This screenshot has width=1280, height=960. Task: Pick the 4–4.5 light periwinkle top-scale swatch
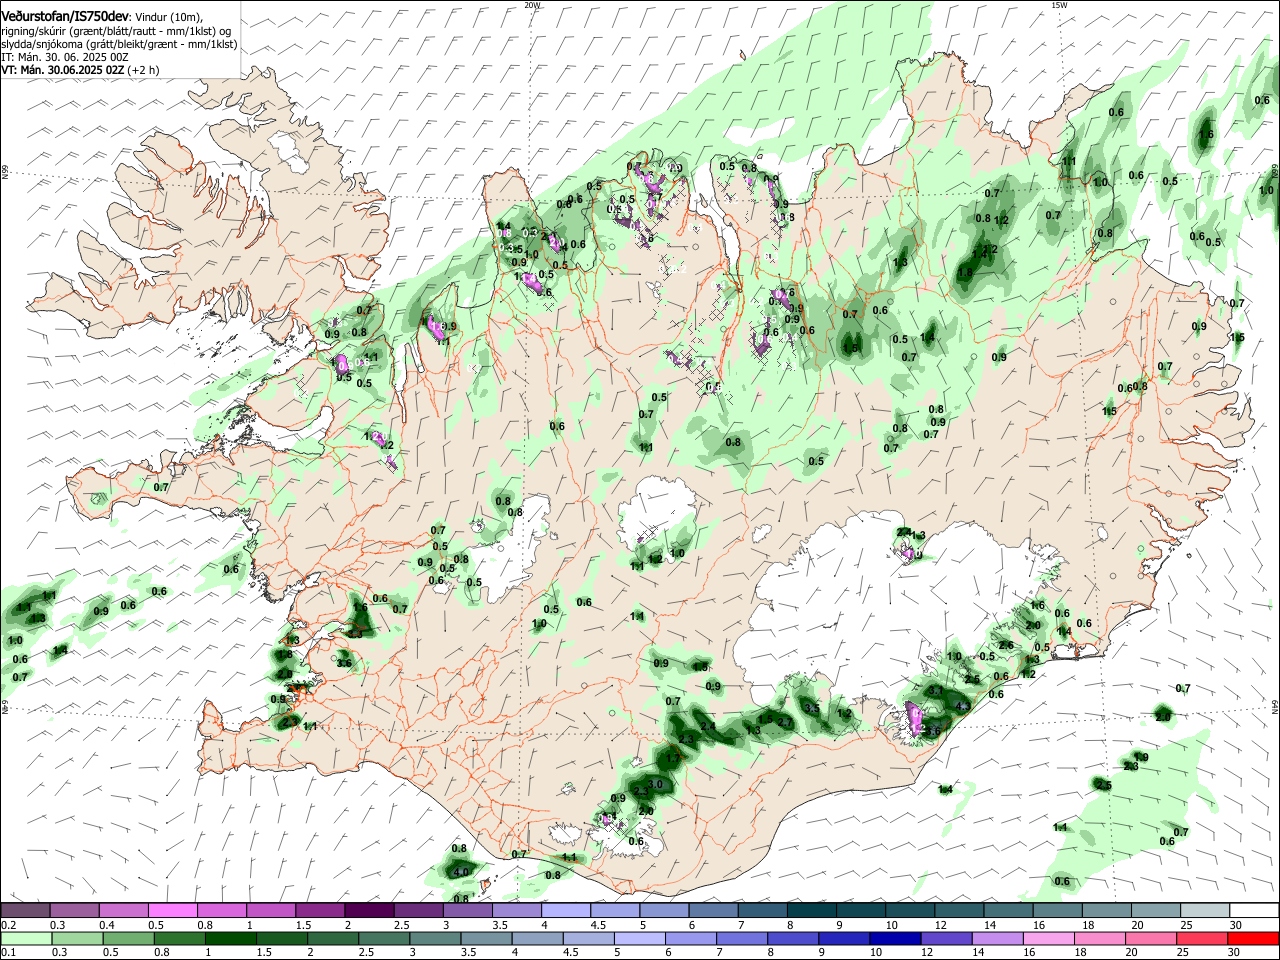click(566, 910)
